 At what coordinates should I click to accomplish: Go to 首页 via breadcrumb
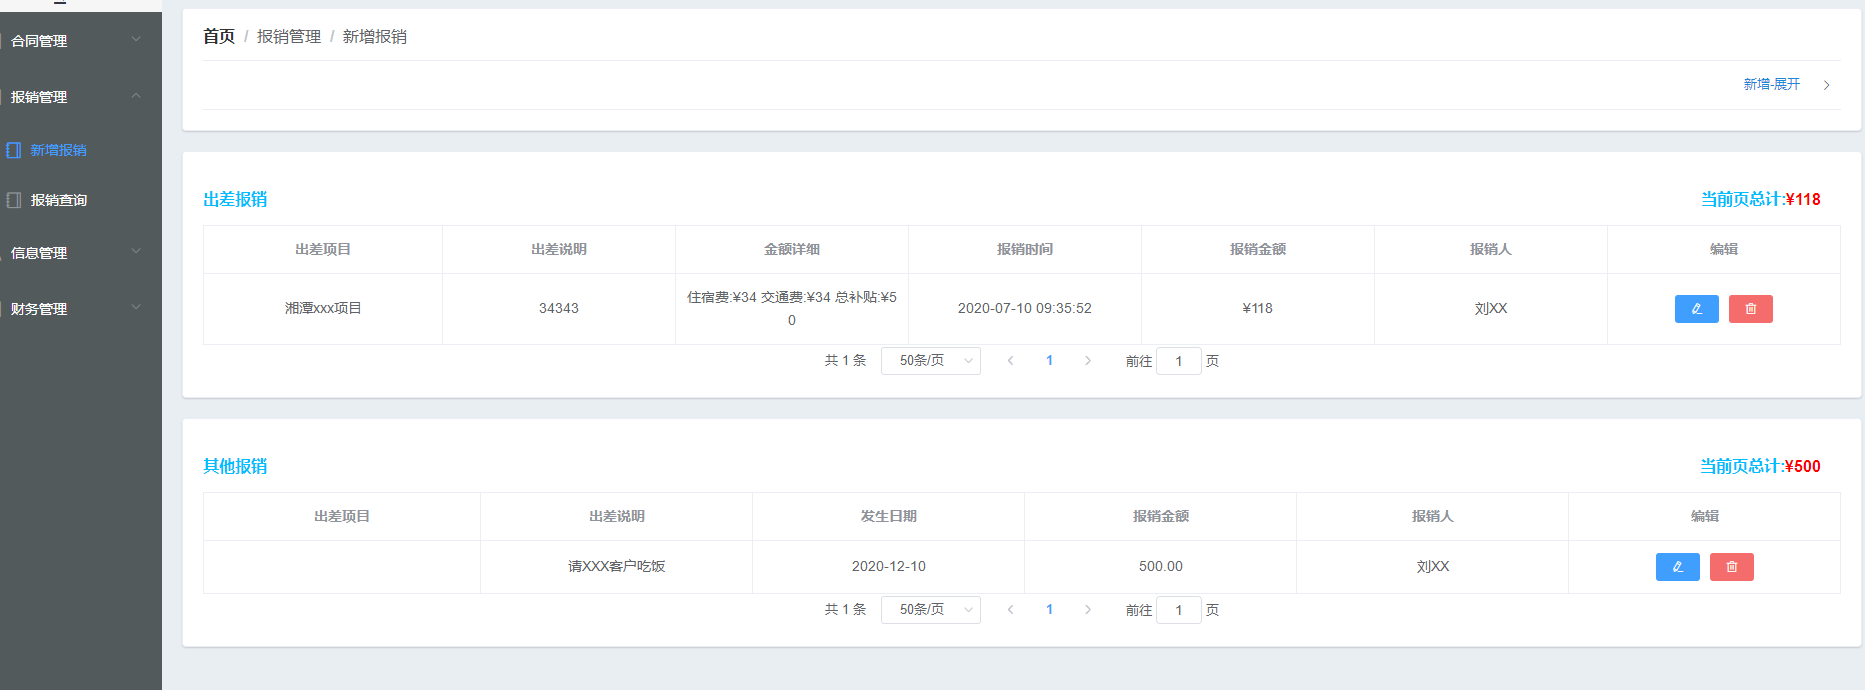coord(219,37)
